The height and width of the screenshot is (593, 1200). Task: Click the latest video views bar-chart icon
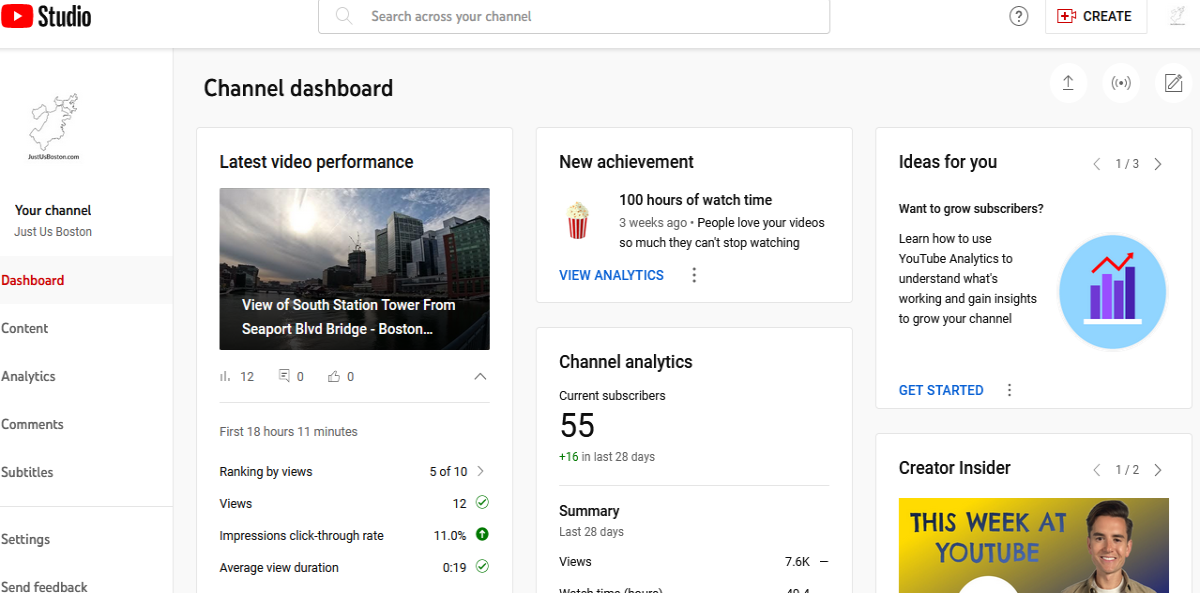[225, 377]
